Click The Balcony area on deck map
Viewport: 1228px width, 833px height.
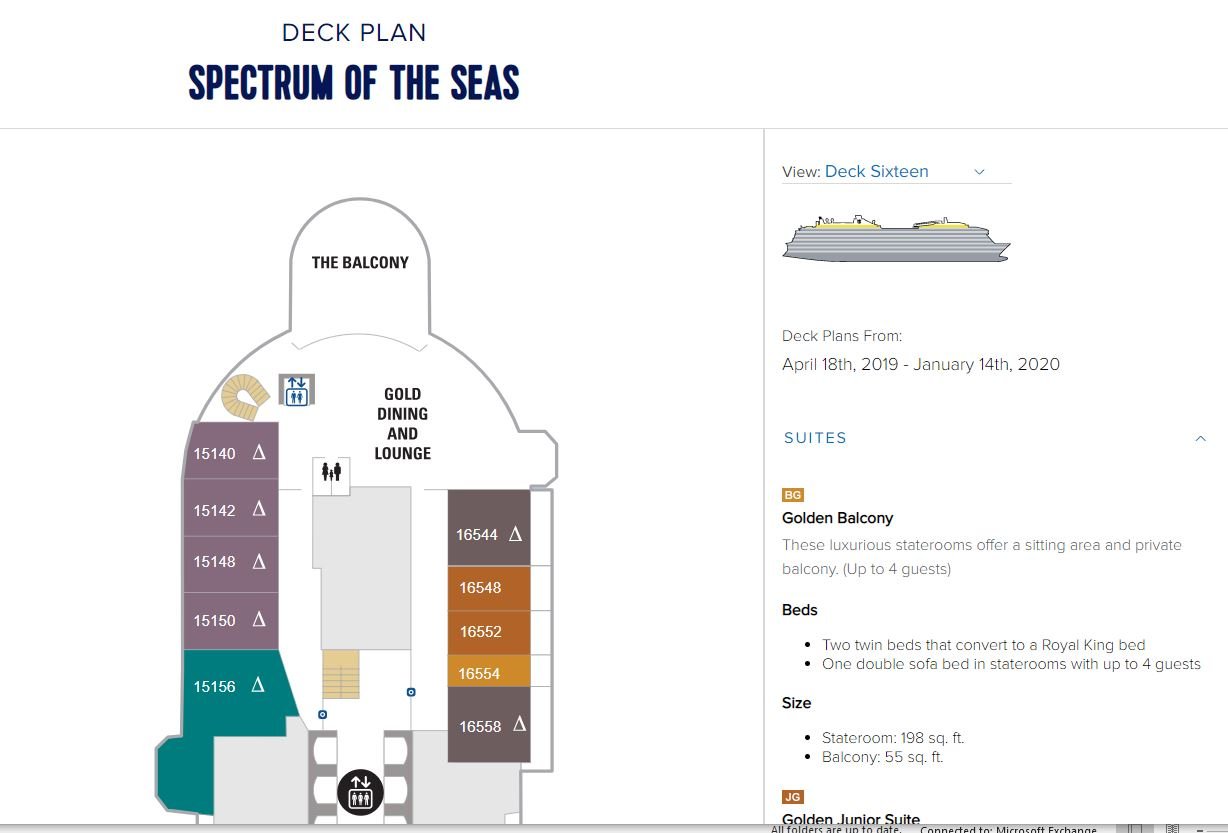click(360, 262)
